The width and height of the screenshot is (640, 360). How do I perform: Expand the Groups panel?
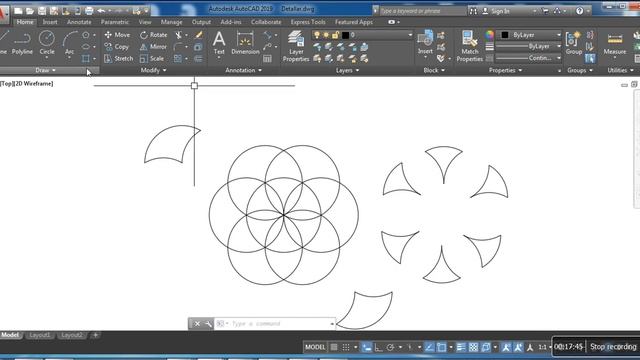click(580, 70)
